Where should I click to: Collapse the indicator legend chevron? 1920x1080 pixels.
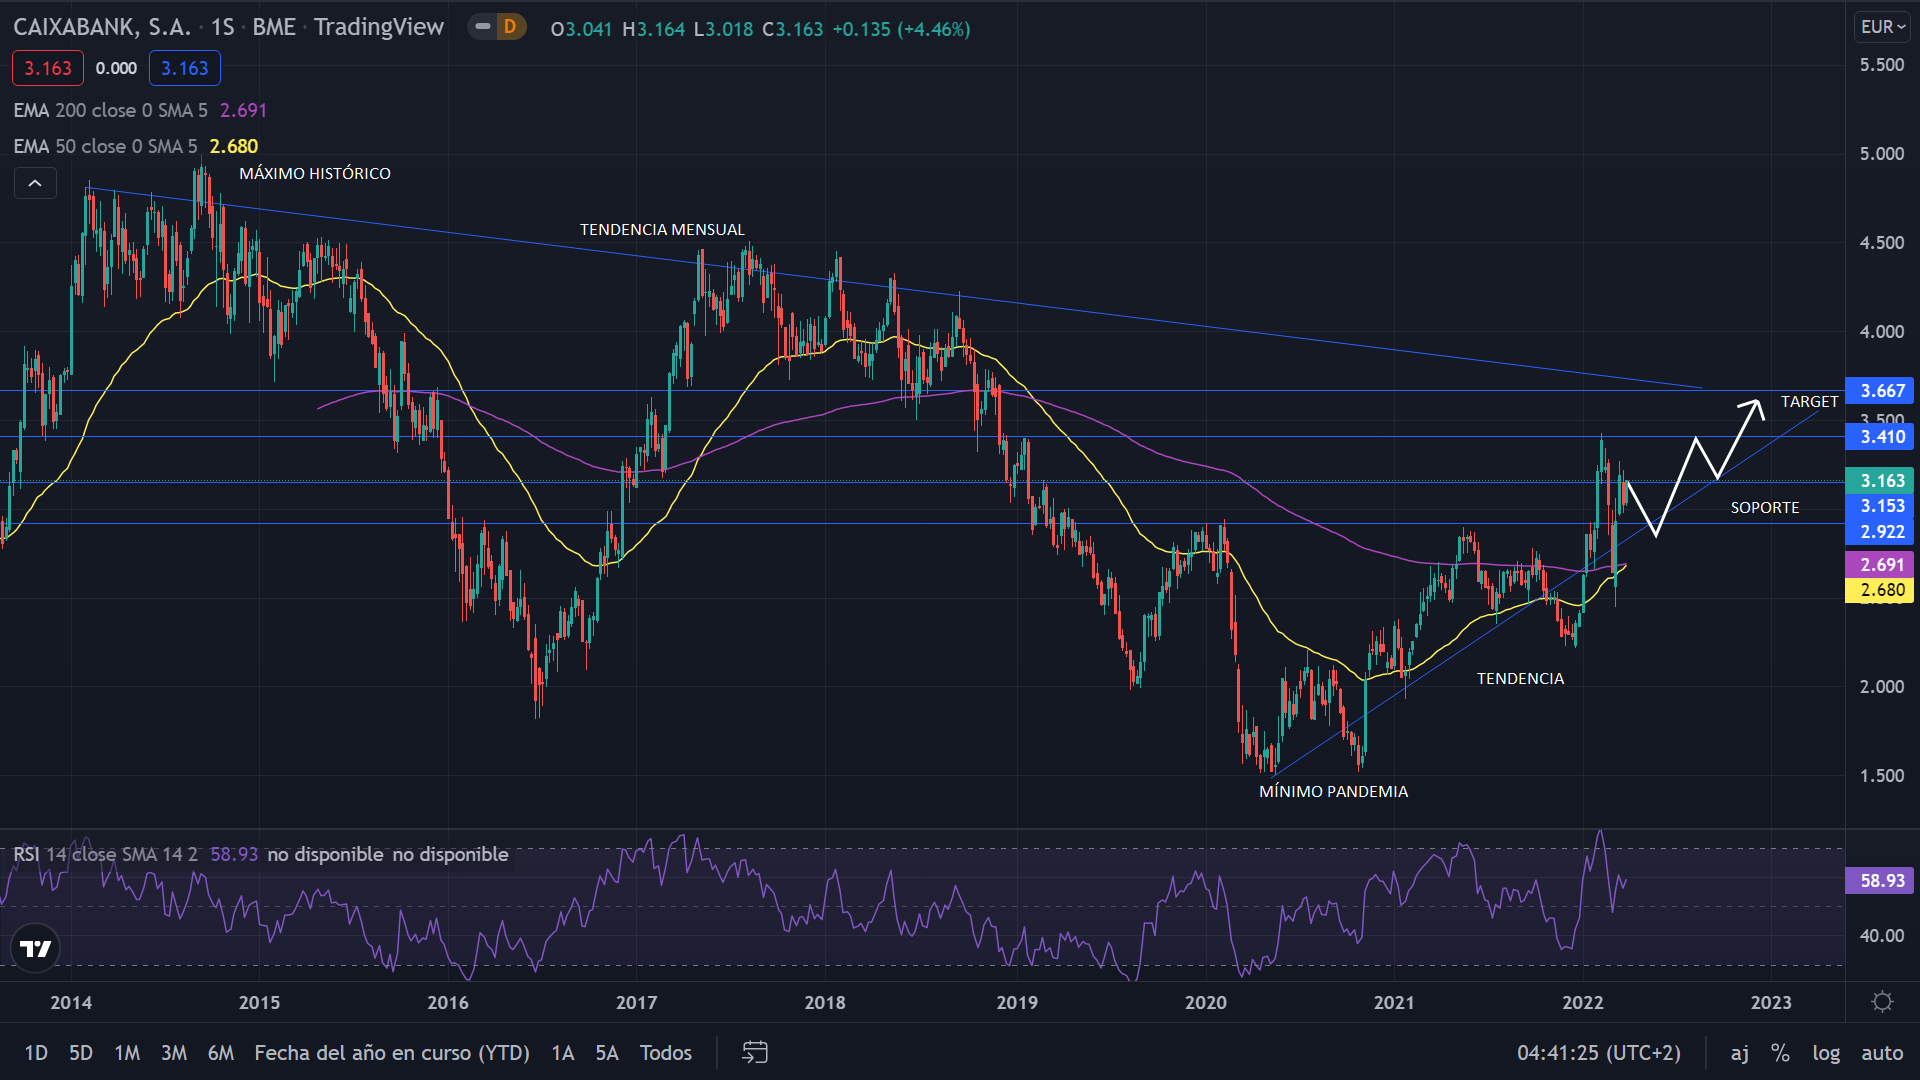click(35, 183)
